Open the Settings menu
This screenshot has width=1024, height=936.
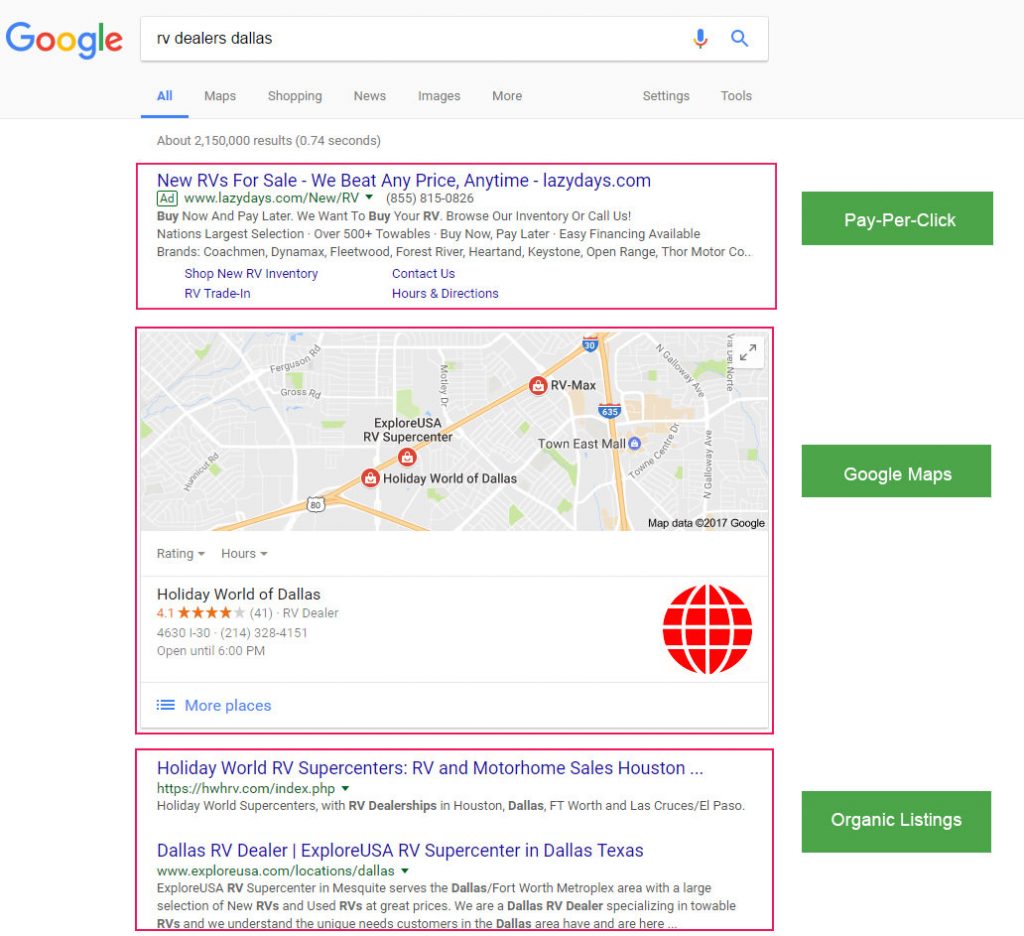[665, 96]
